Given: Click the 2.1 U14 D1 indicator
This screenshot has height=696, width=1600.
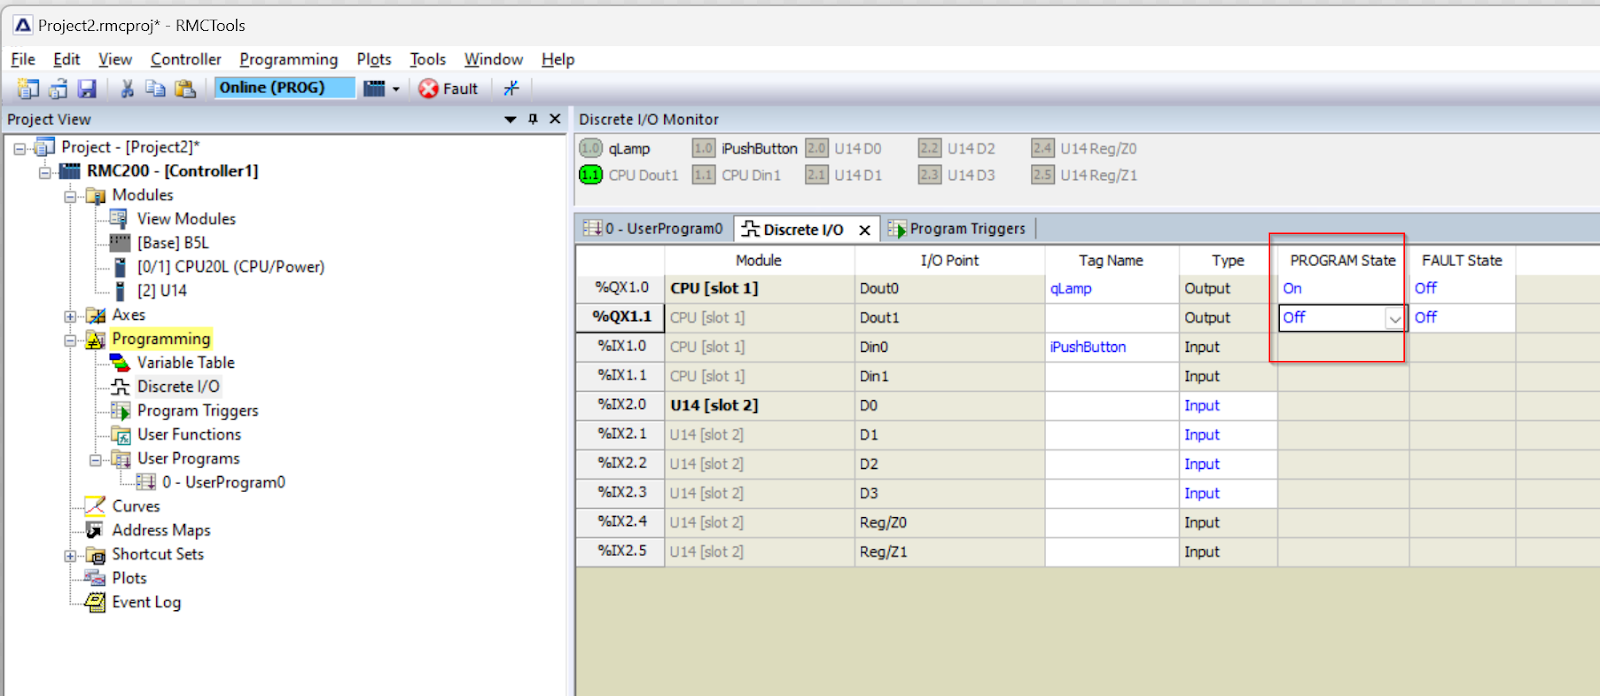Looking at the screenshot, I should click(817, 175).
